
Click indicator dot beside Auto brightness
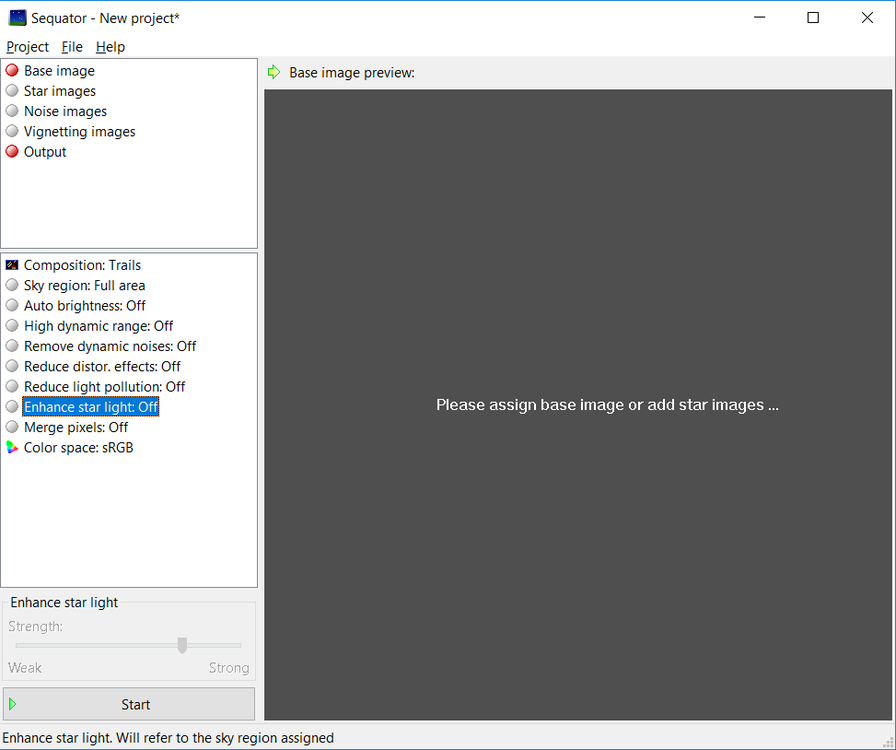coord(12,305)
